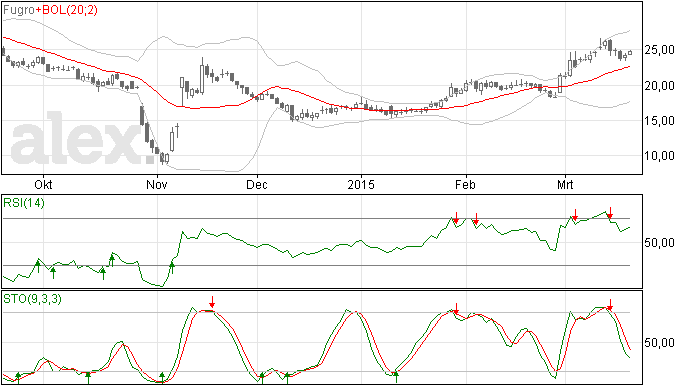Click the Mrt month label
This screenshot has height=387, width=690.
pyautogui.click(x=565, y=184)
